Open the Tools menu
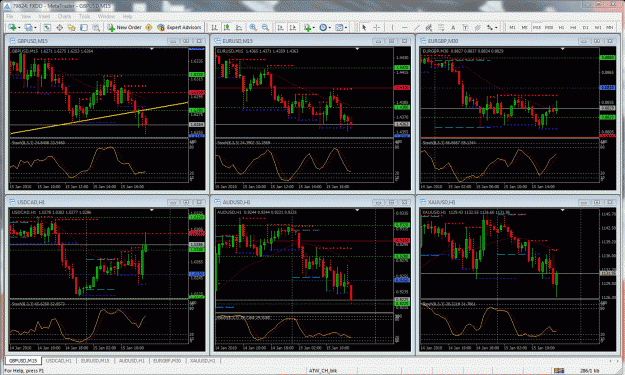 pyautogui.click(x=84, y=16)
